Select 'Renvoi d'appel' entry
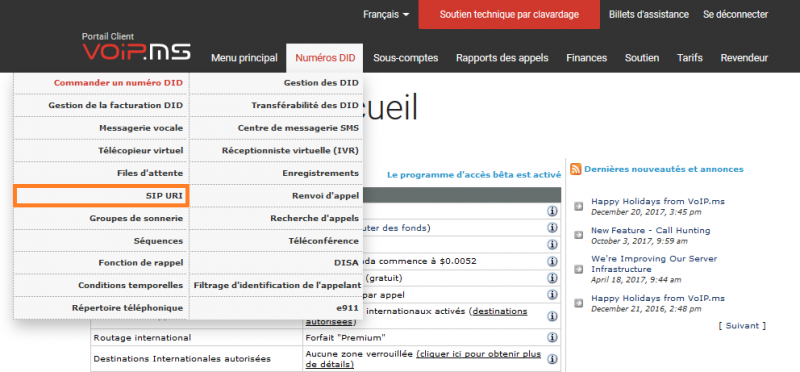Viewport: 800px width, 372px height. click(276, 196)
